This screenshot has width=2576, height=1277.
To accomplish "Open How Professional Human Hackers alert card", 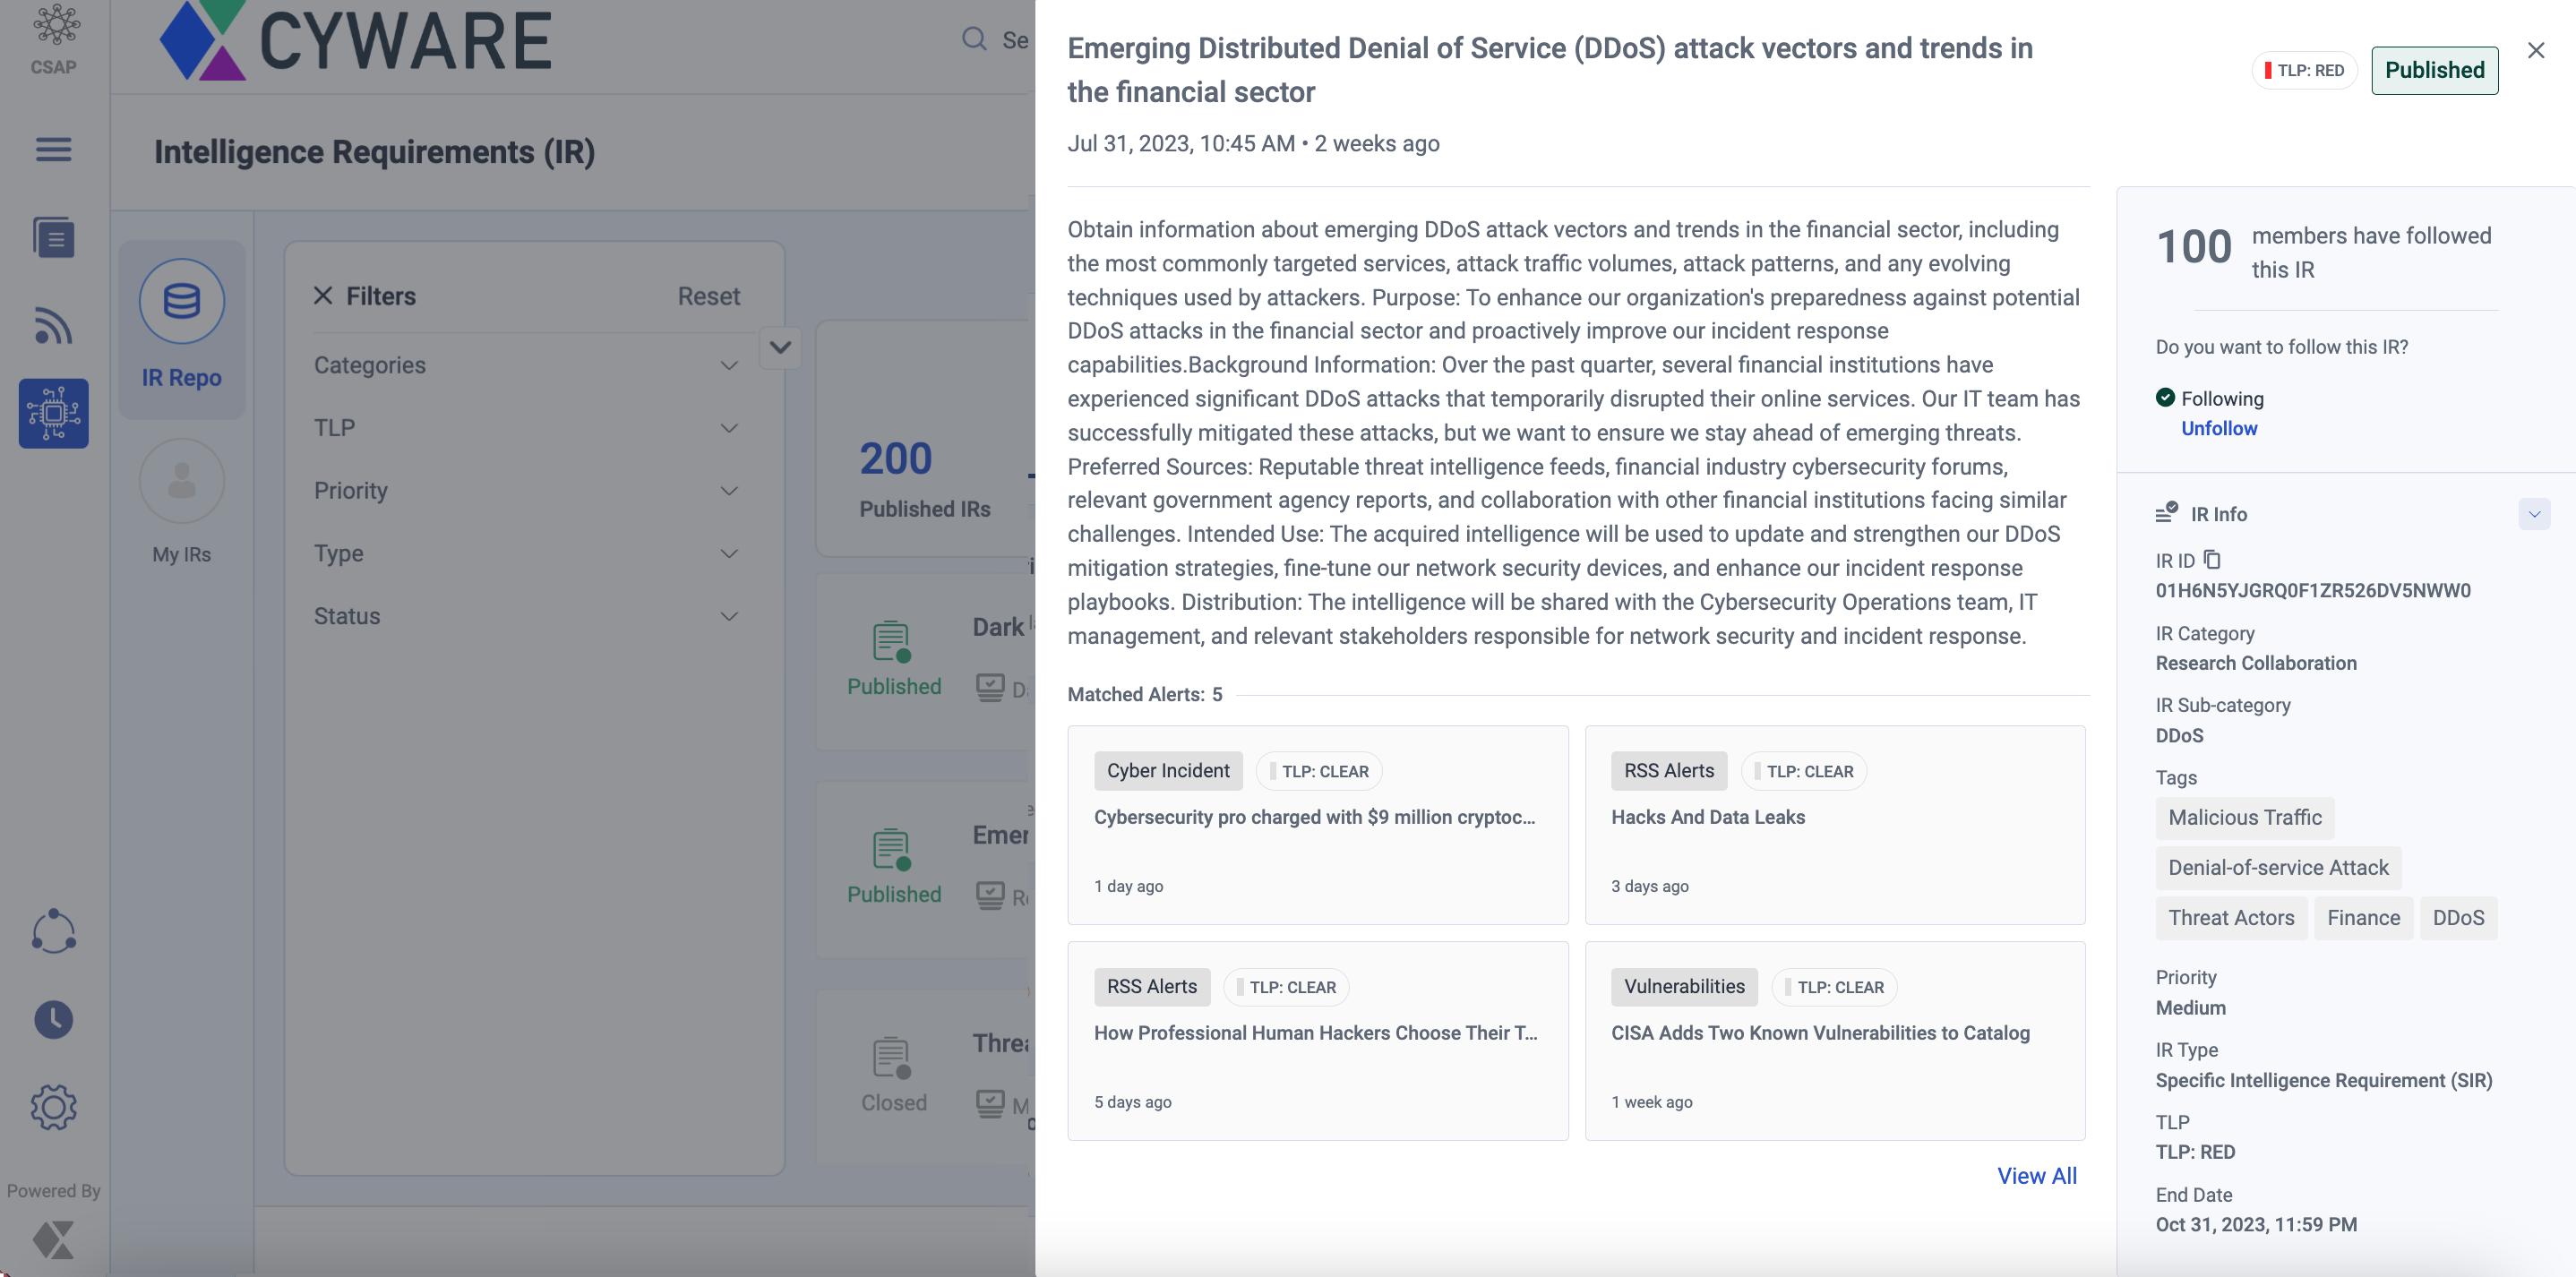I will pyautogui.click(x=1318, y=1041).
